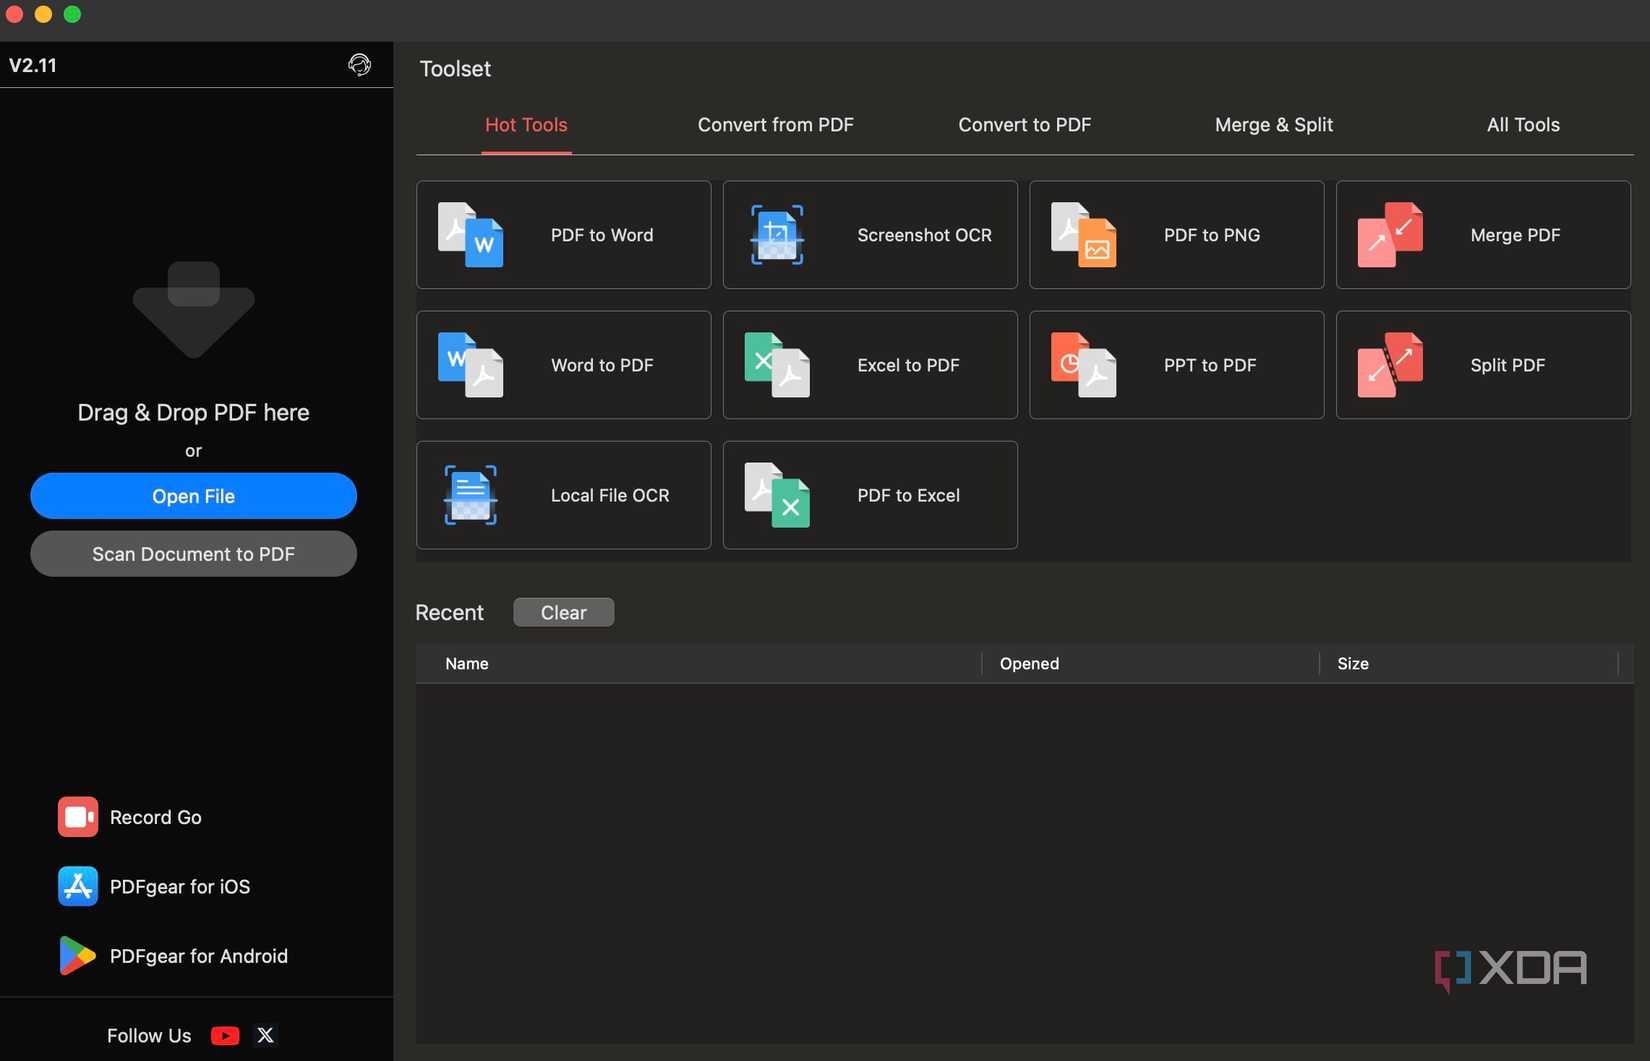Image resolution: width=1650 pixels, height=1061 pixels.
Task: Show the All Tools tab
Action: [1522, 125]
